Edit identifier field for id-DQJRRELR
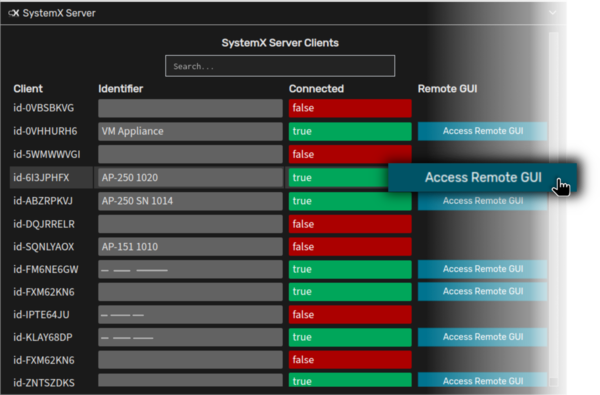The width and height of the screenshot is (600, 395). pyautogui.click(x=190, y=224)
